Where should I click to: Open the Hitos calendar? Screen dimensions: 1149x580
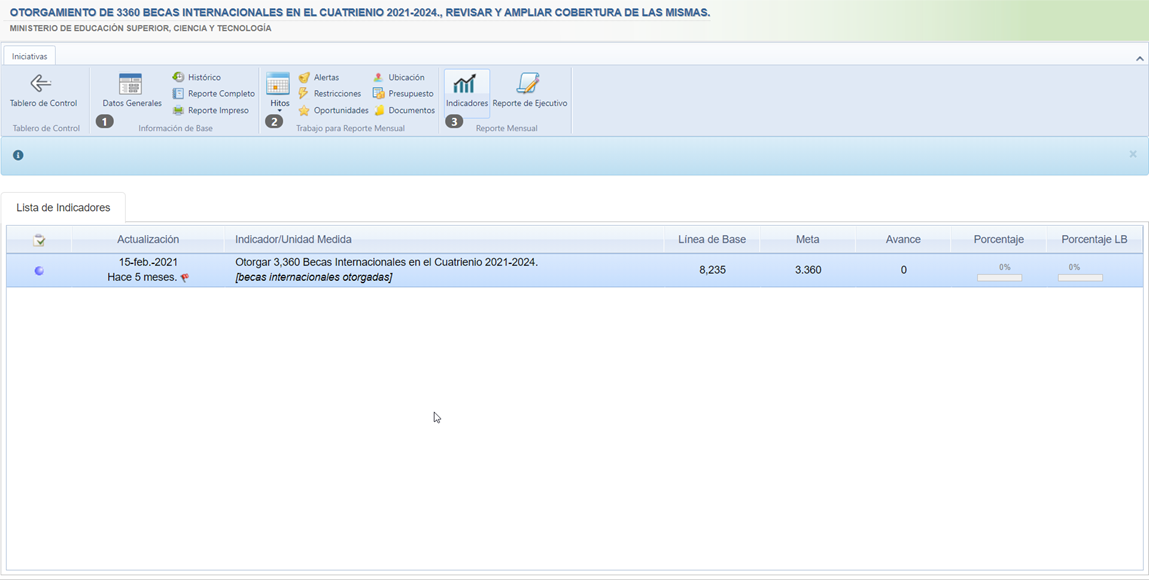[x=278, y=85]
